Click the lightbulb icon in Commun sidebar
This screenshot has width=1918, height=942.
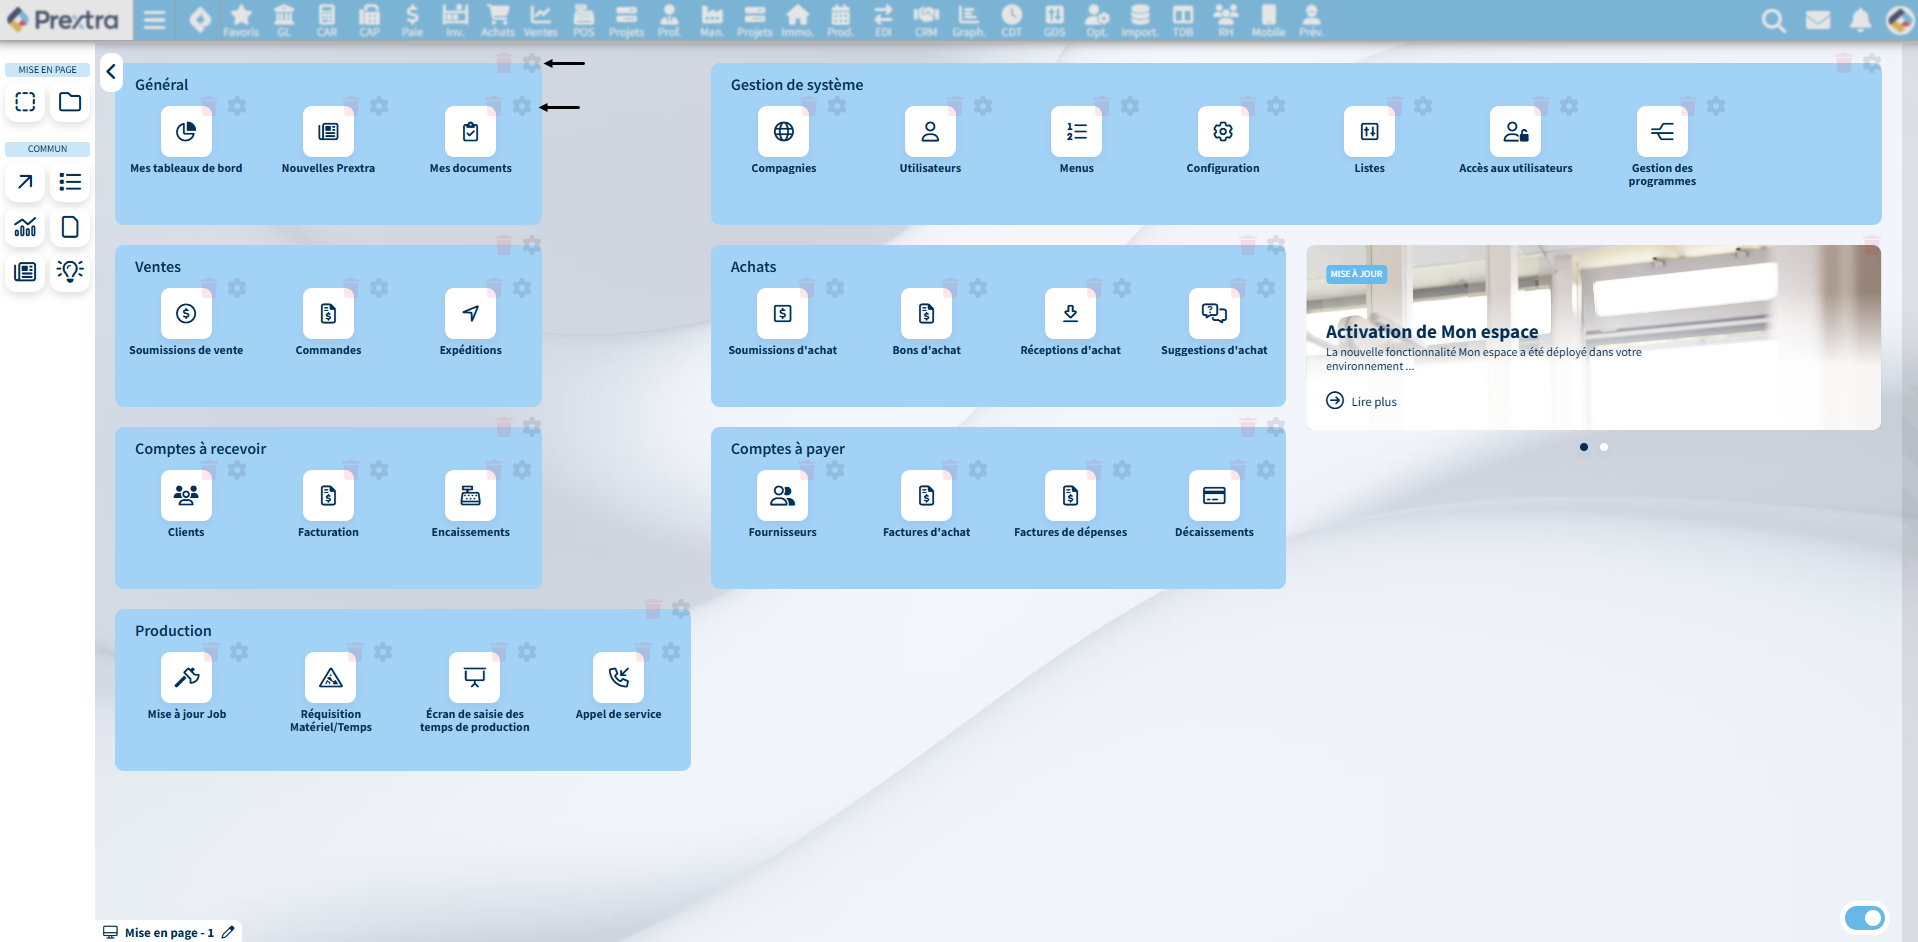coord(70,271)
